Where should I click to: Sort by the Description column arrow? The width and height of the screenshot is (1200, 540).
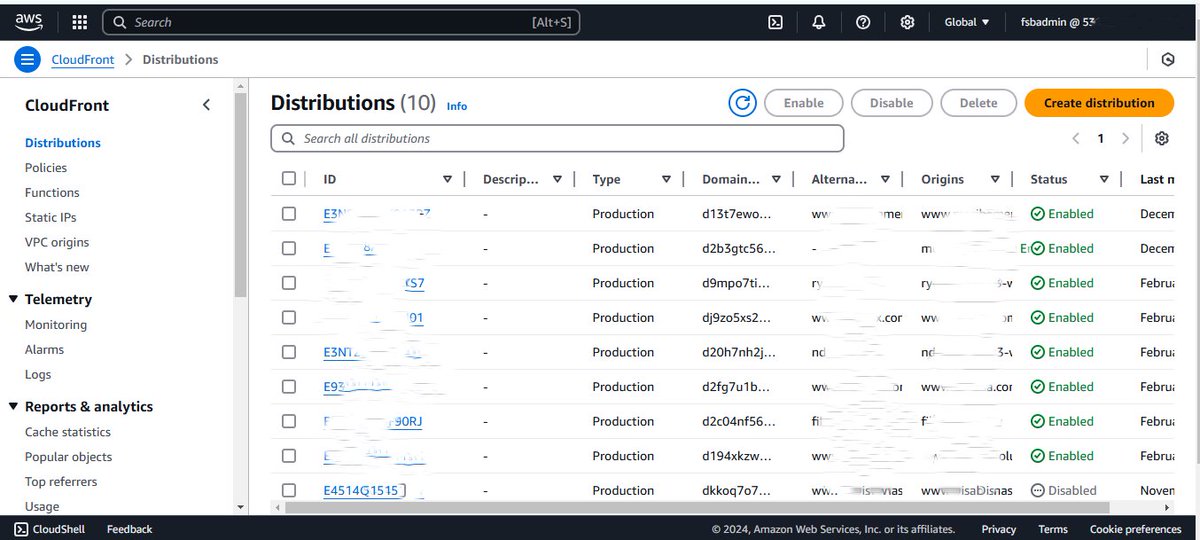(x=557, y=179)
